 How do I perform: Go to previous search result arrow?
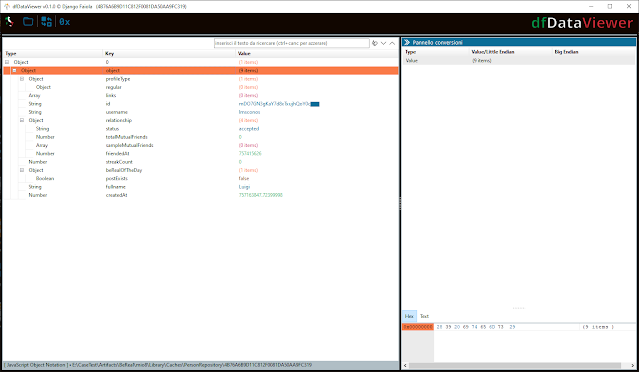[392, 43]
